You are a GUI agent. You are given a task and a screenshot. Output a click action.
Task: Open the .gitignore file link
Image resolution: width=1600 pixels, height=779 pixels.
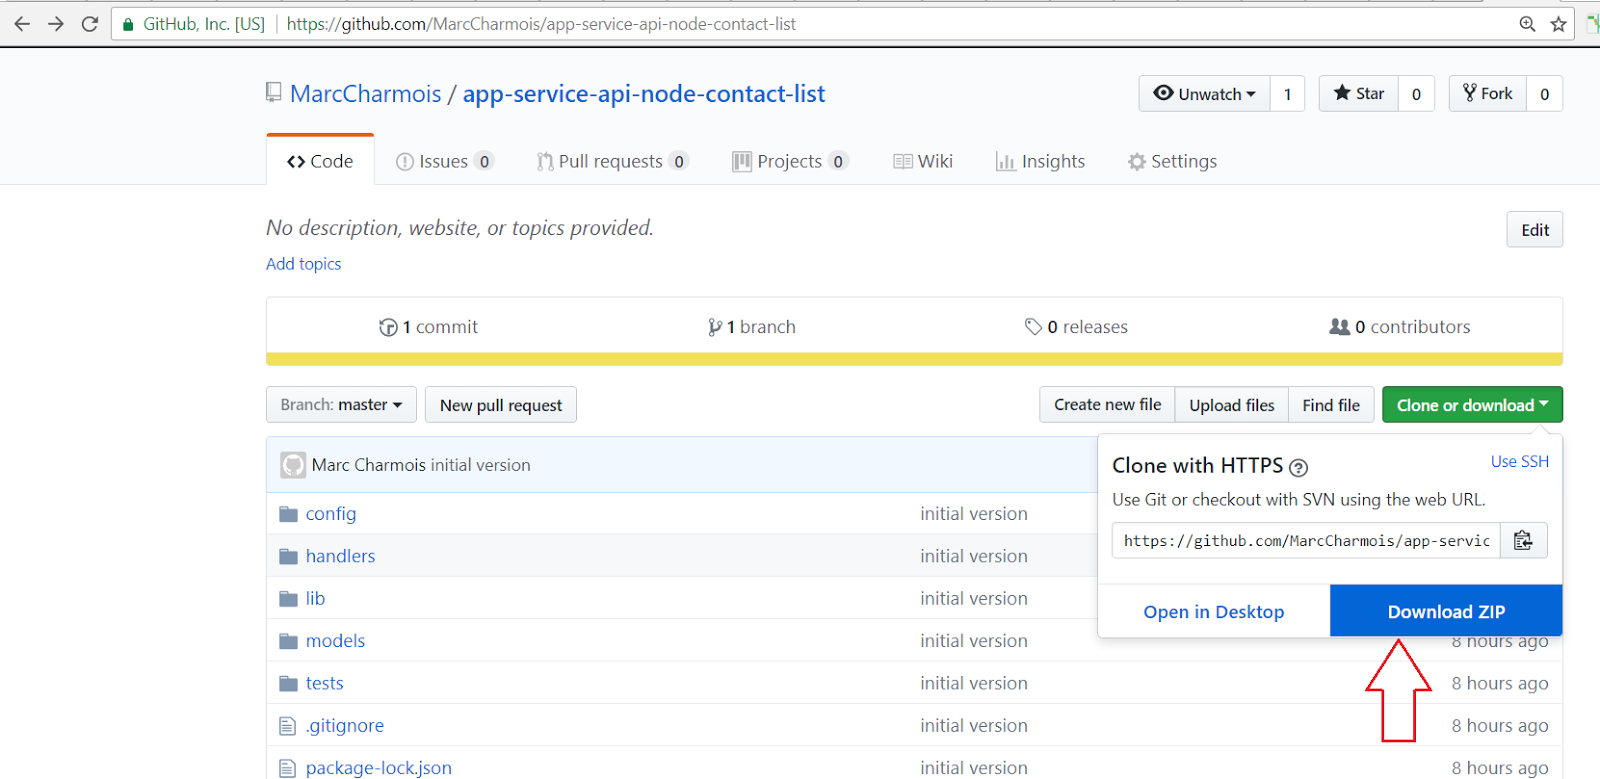coord(345,726)
